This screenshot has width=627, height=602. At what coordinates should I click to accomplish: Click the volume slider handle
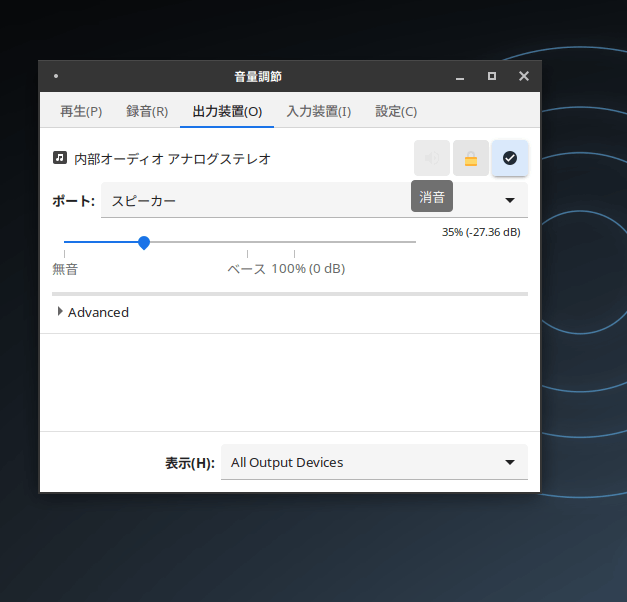144,242
